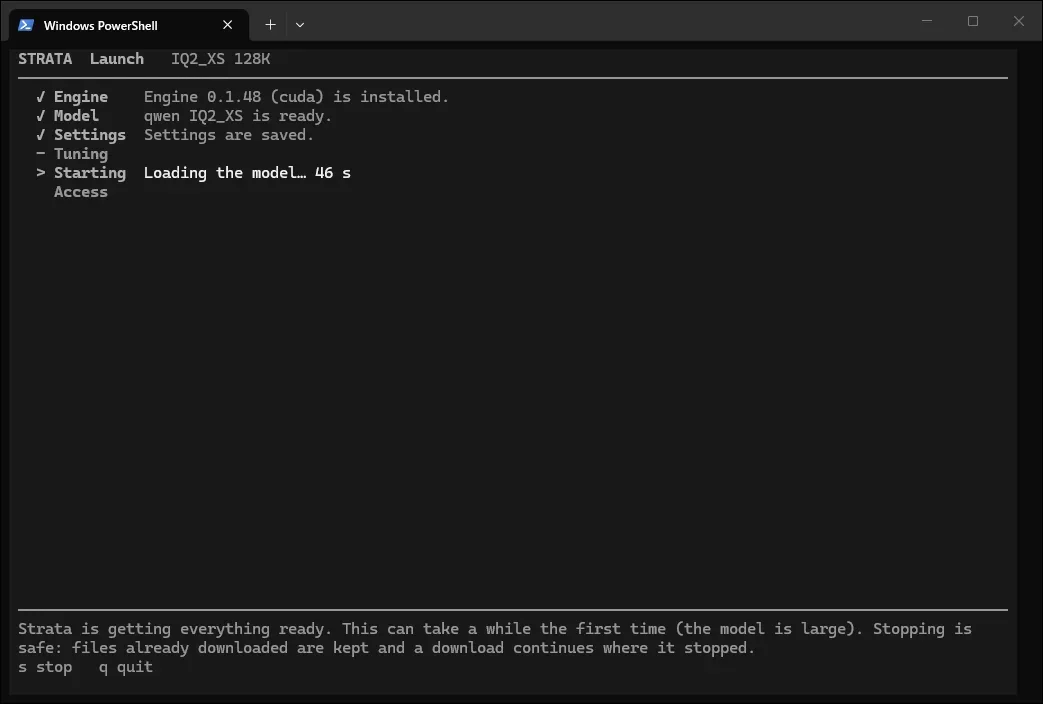Click the 'q quit' command hint
Screen dimensions: 1043x704
pyautogui.click(x=126, y=667)
